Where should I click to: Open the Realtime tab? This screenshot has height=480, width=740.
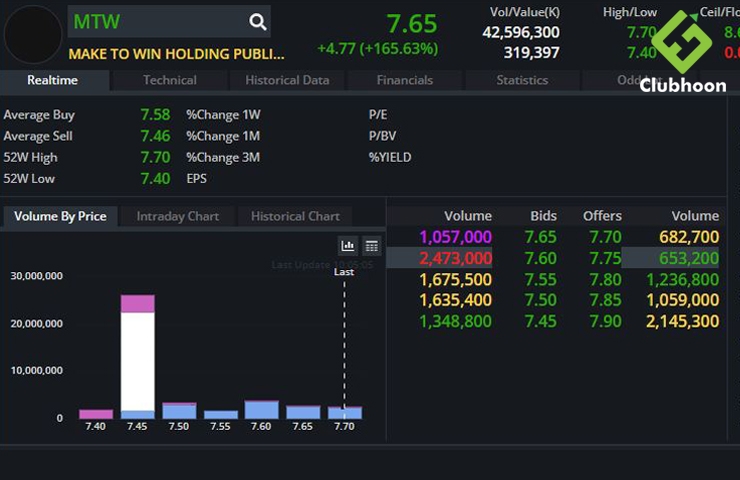(53, 80)
